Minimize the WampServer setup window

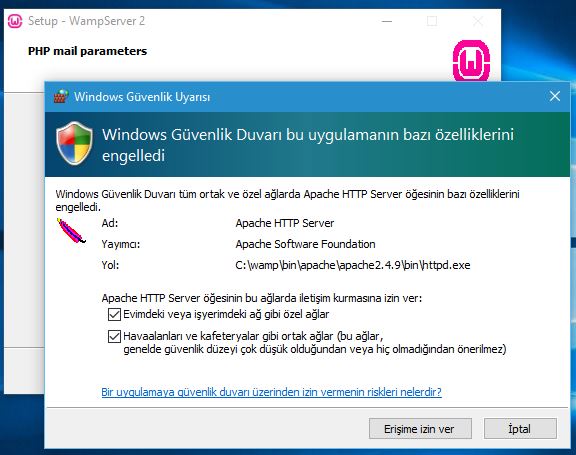pyautogui.click(x=387, y=21)
